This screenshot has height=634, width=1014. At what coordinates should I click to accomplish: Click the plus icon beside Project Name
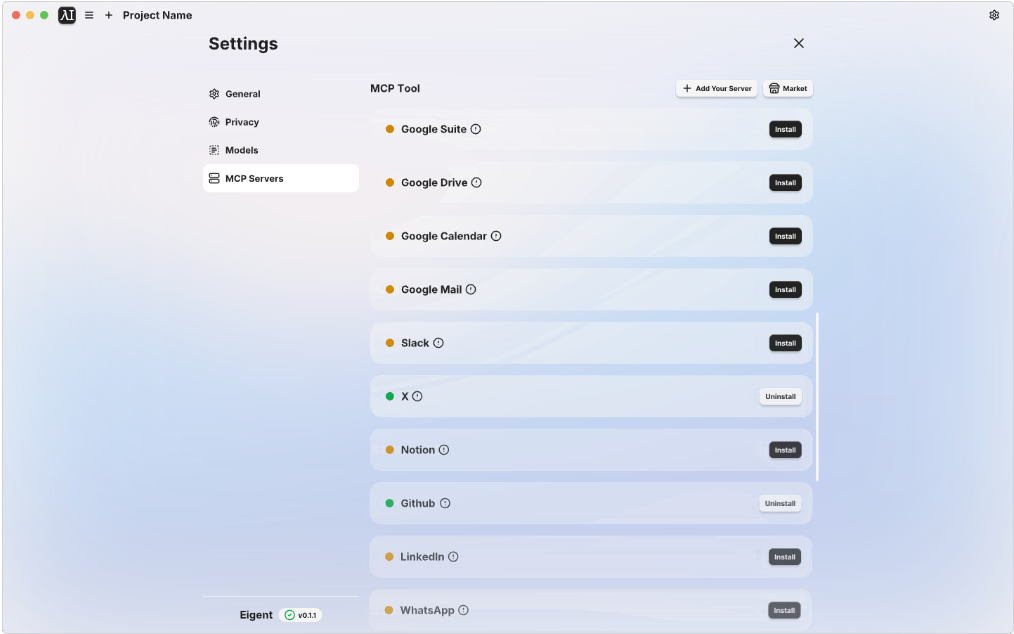(109, 15)
